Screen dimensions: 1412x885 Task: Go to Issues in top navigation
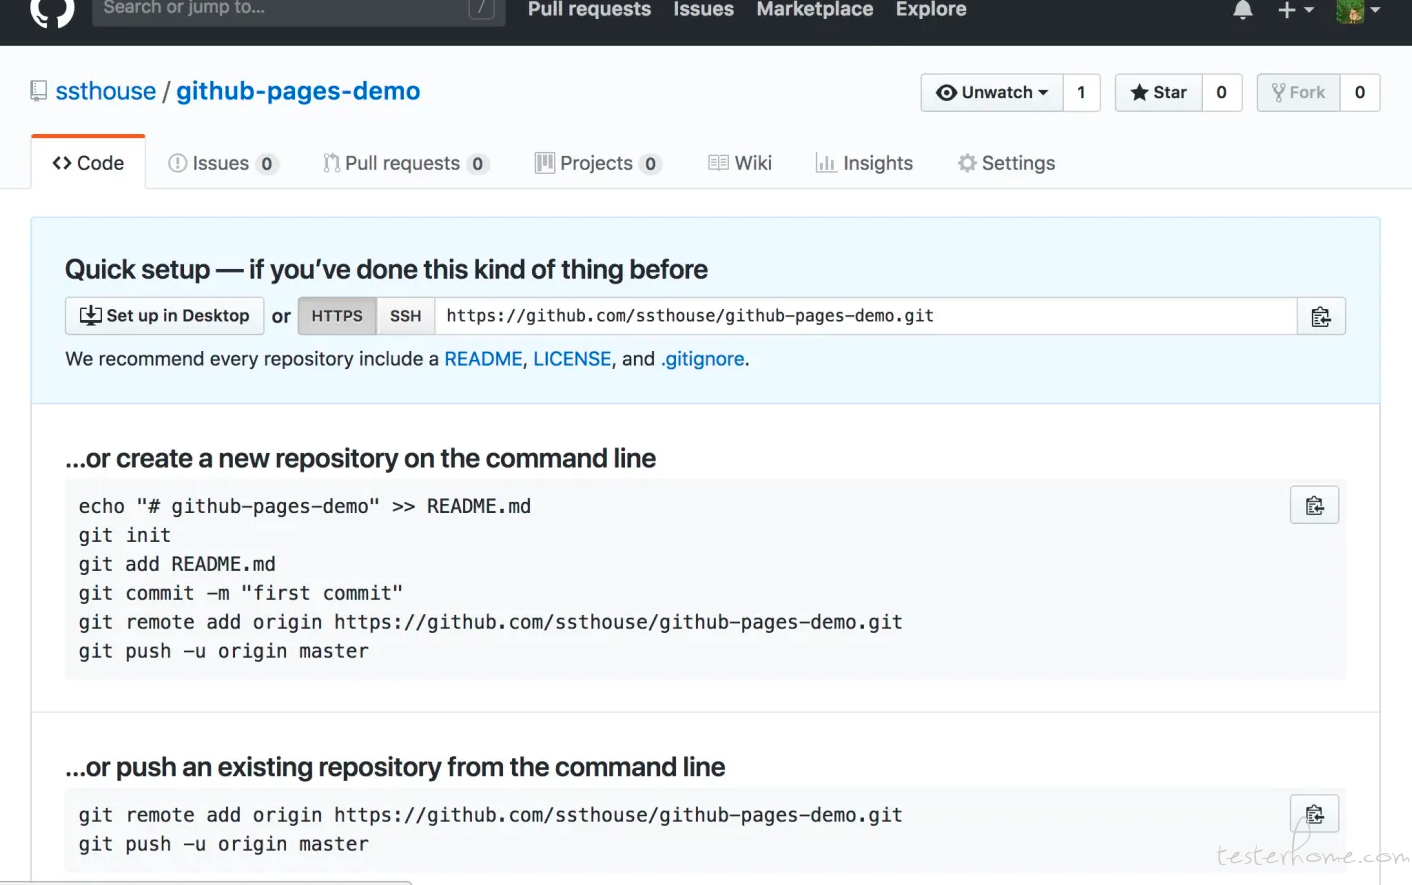coord(703,10)
